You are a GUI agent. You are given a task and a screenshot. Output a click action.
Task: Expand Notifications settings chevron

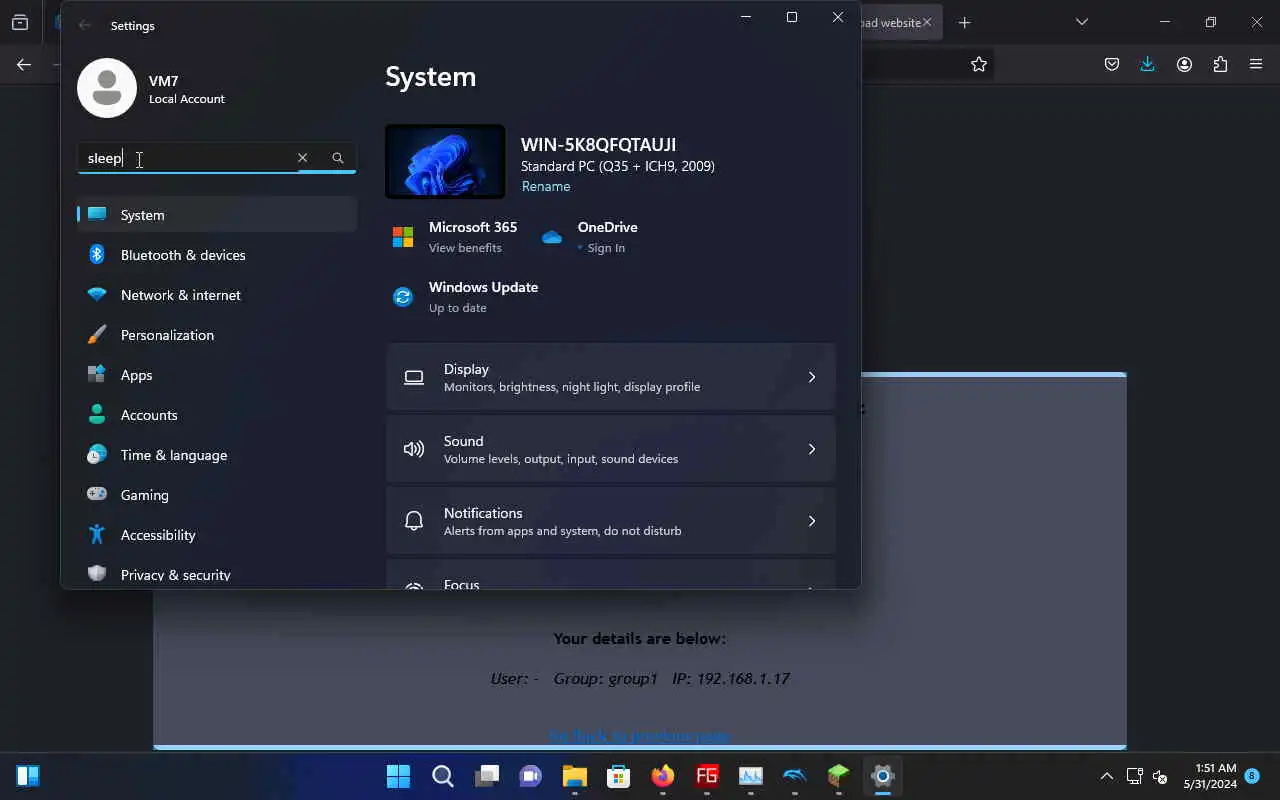click(x=812, y=521)
